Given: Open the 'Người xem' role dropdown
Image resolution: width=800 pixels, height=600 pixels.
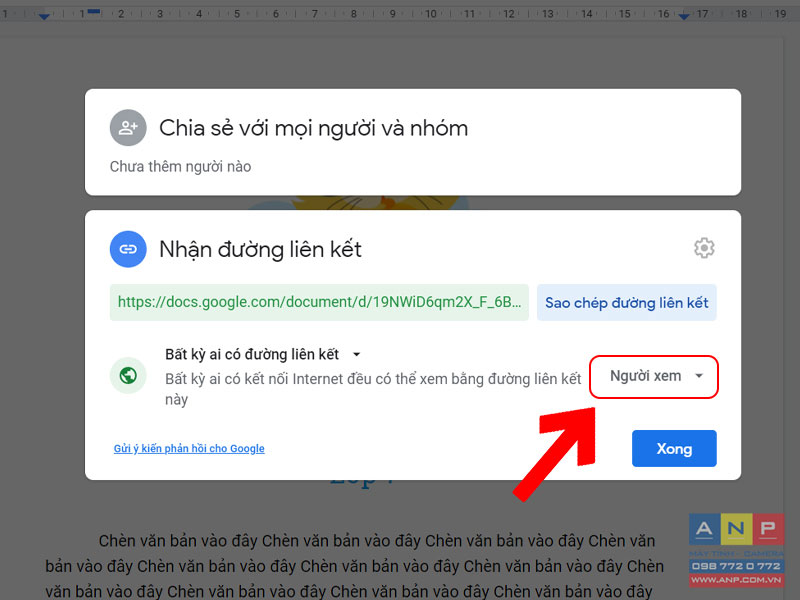Looking at the screenshot, I should pyautogui.click(x=654, y=377).
